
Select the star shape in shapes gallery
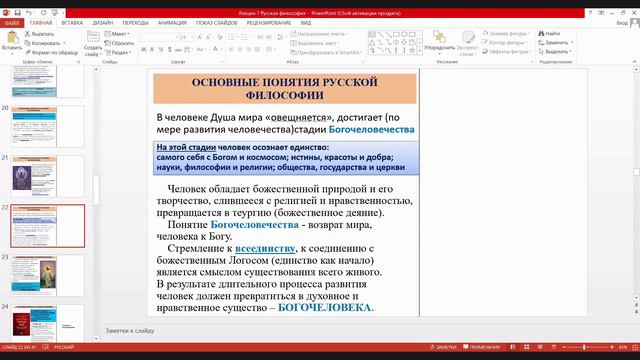click(x=412, y=50)
